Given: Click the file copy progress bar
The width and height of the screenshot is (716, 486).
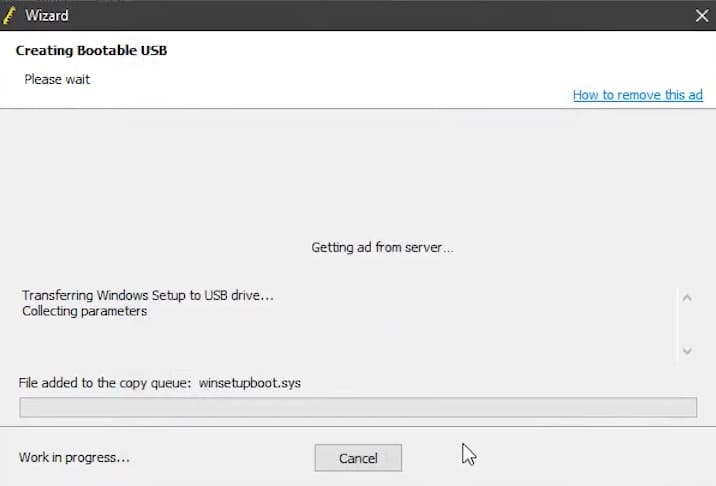Looking at the screenshot, I should click(358, 407).
